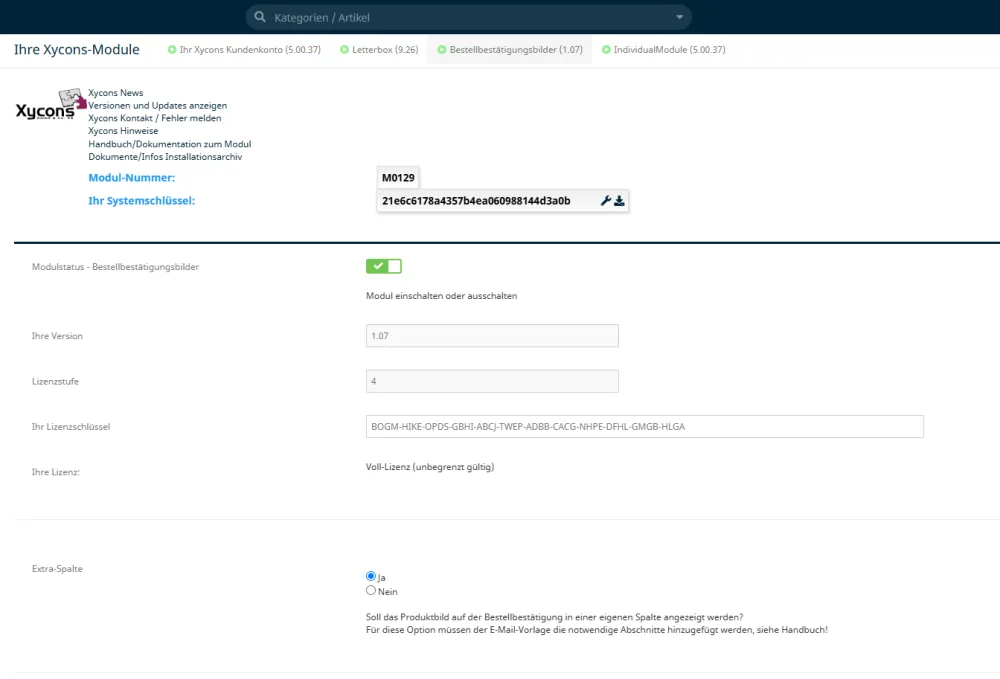Click the green status icon beside Bestellbestätigungsbilder
Screen dimensions: 1000x679
441,50
